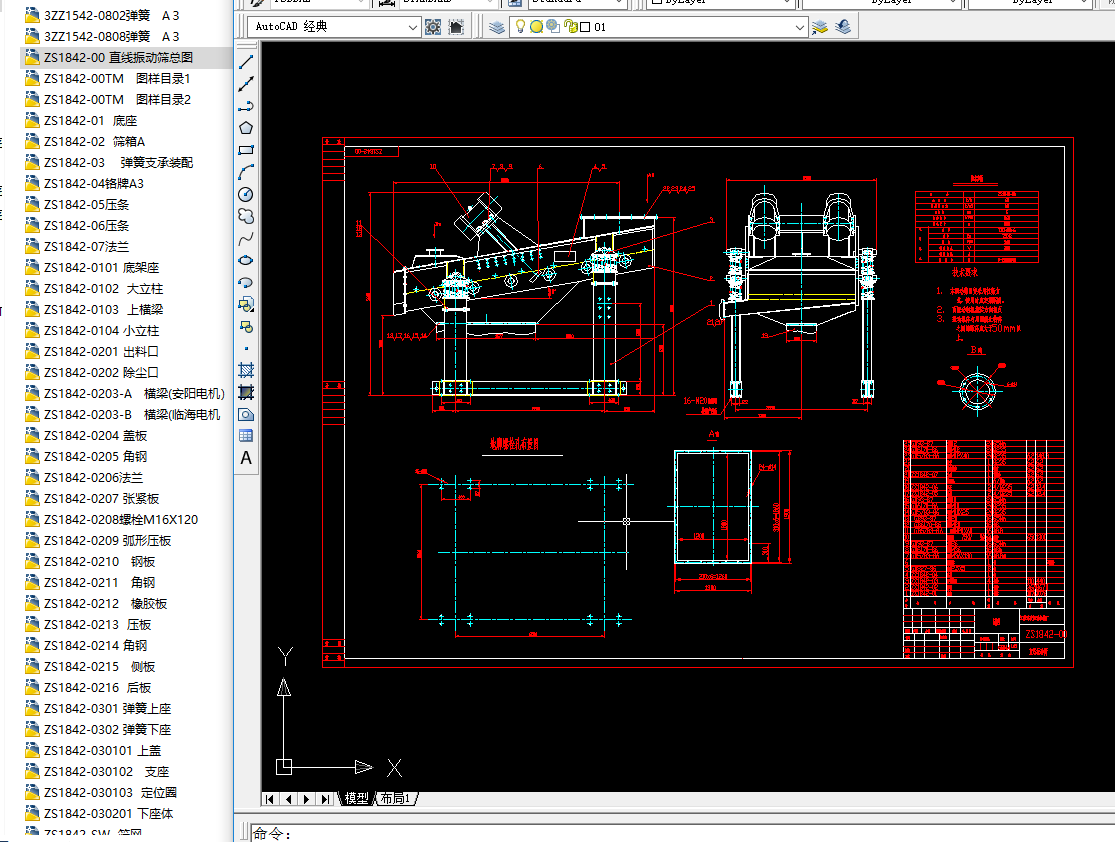Viewport: 1115px width, 842px height.
Task: Toggle layer 01 viewport freeze icon
Action: click(x=553, y=26)
